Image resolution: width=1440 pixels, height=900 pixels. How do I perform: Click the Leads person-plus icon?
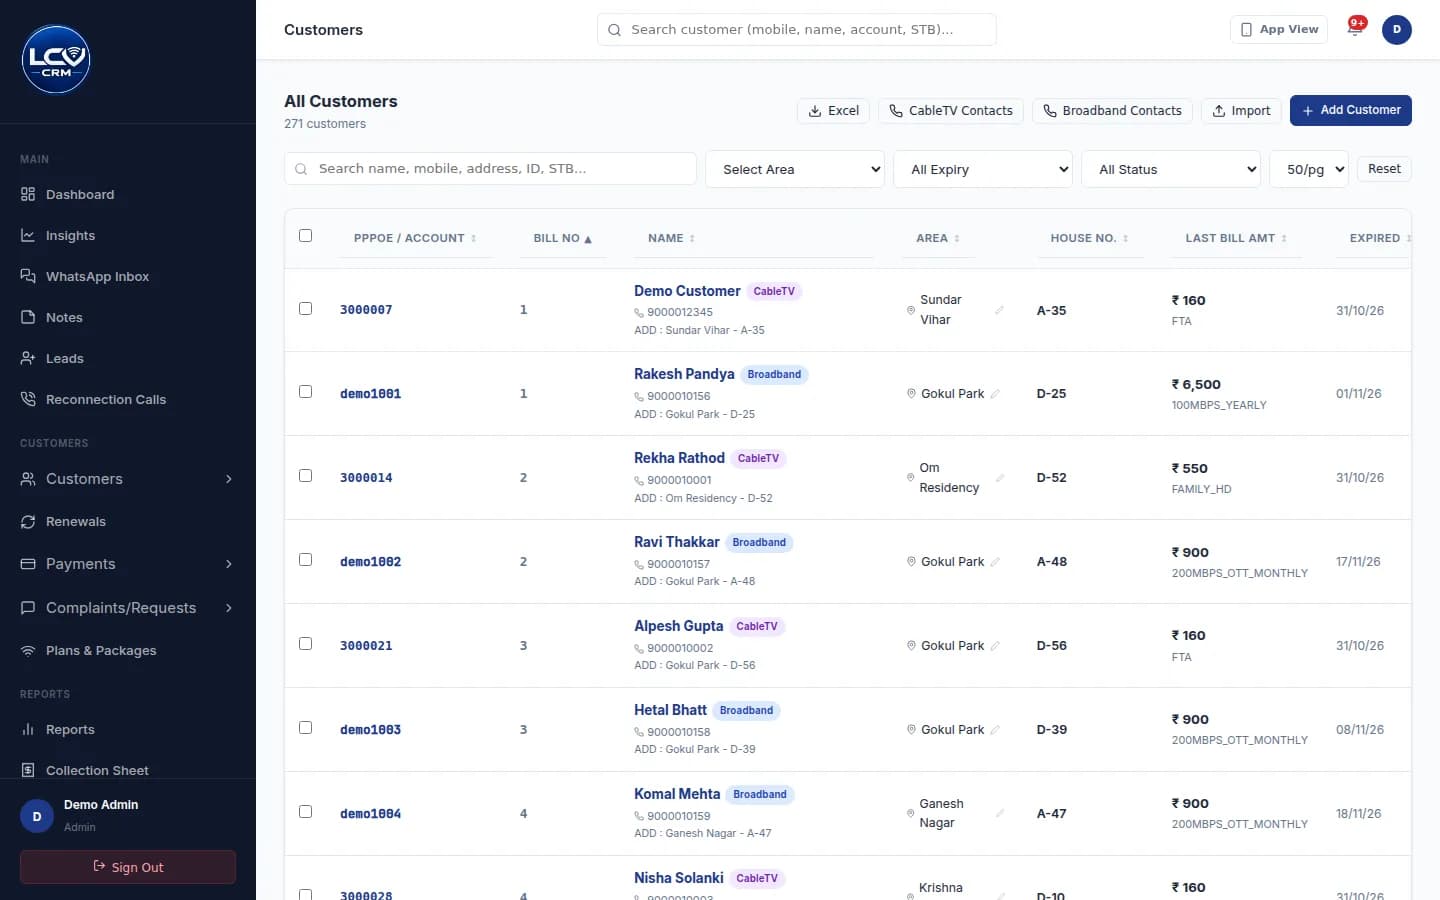coord(28,358)
